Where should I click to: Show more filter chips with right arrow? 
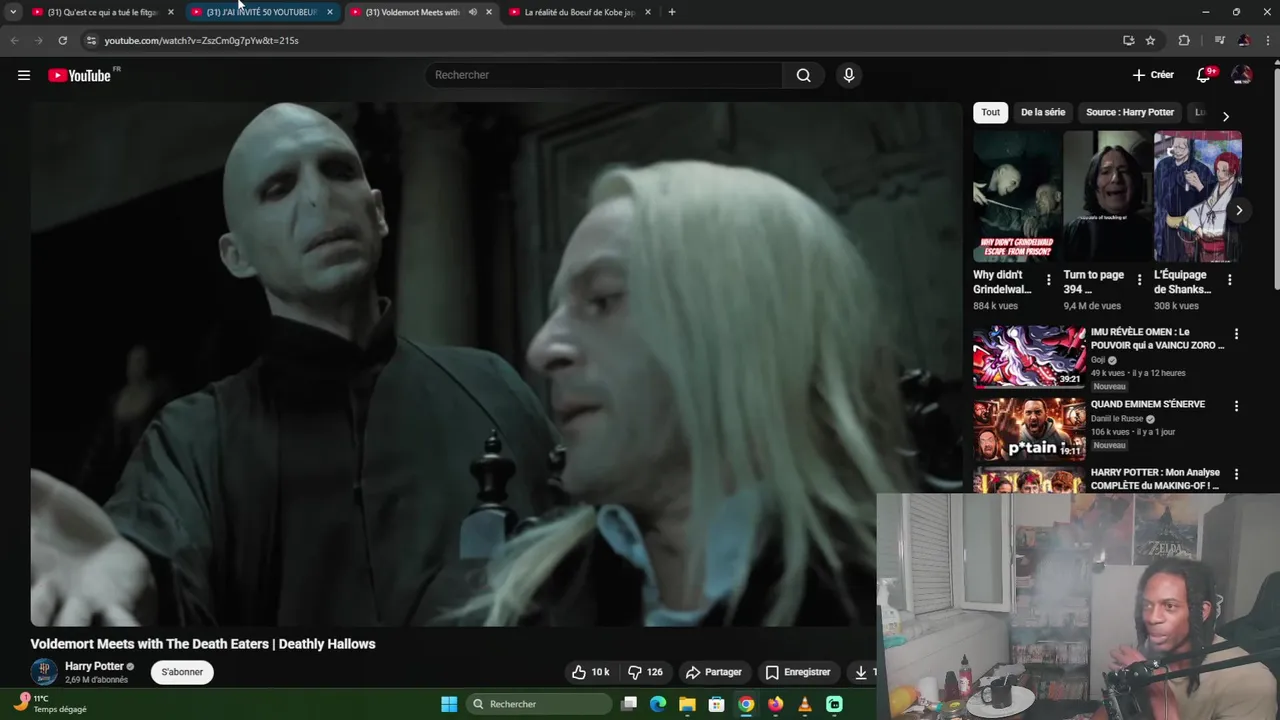coord(1226,116)
